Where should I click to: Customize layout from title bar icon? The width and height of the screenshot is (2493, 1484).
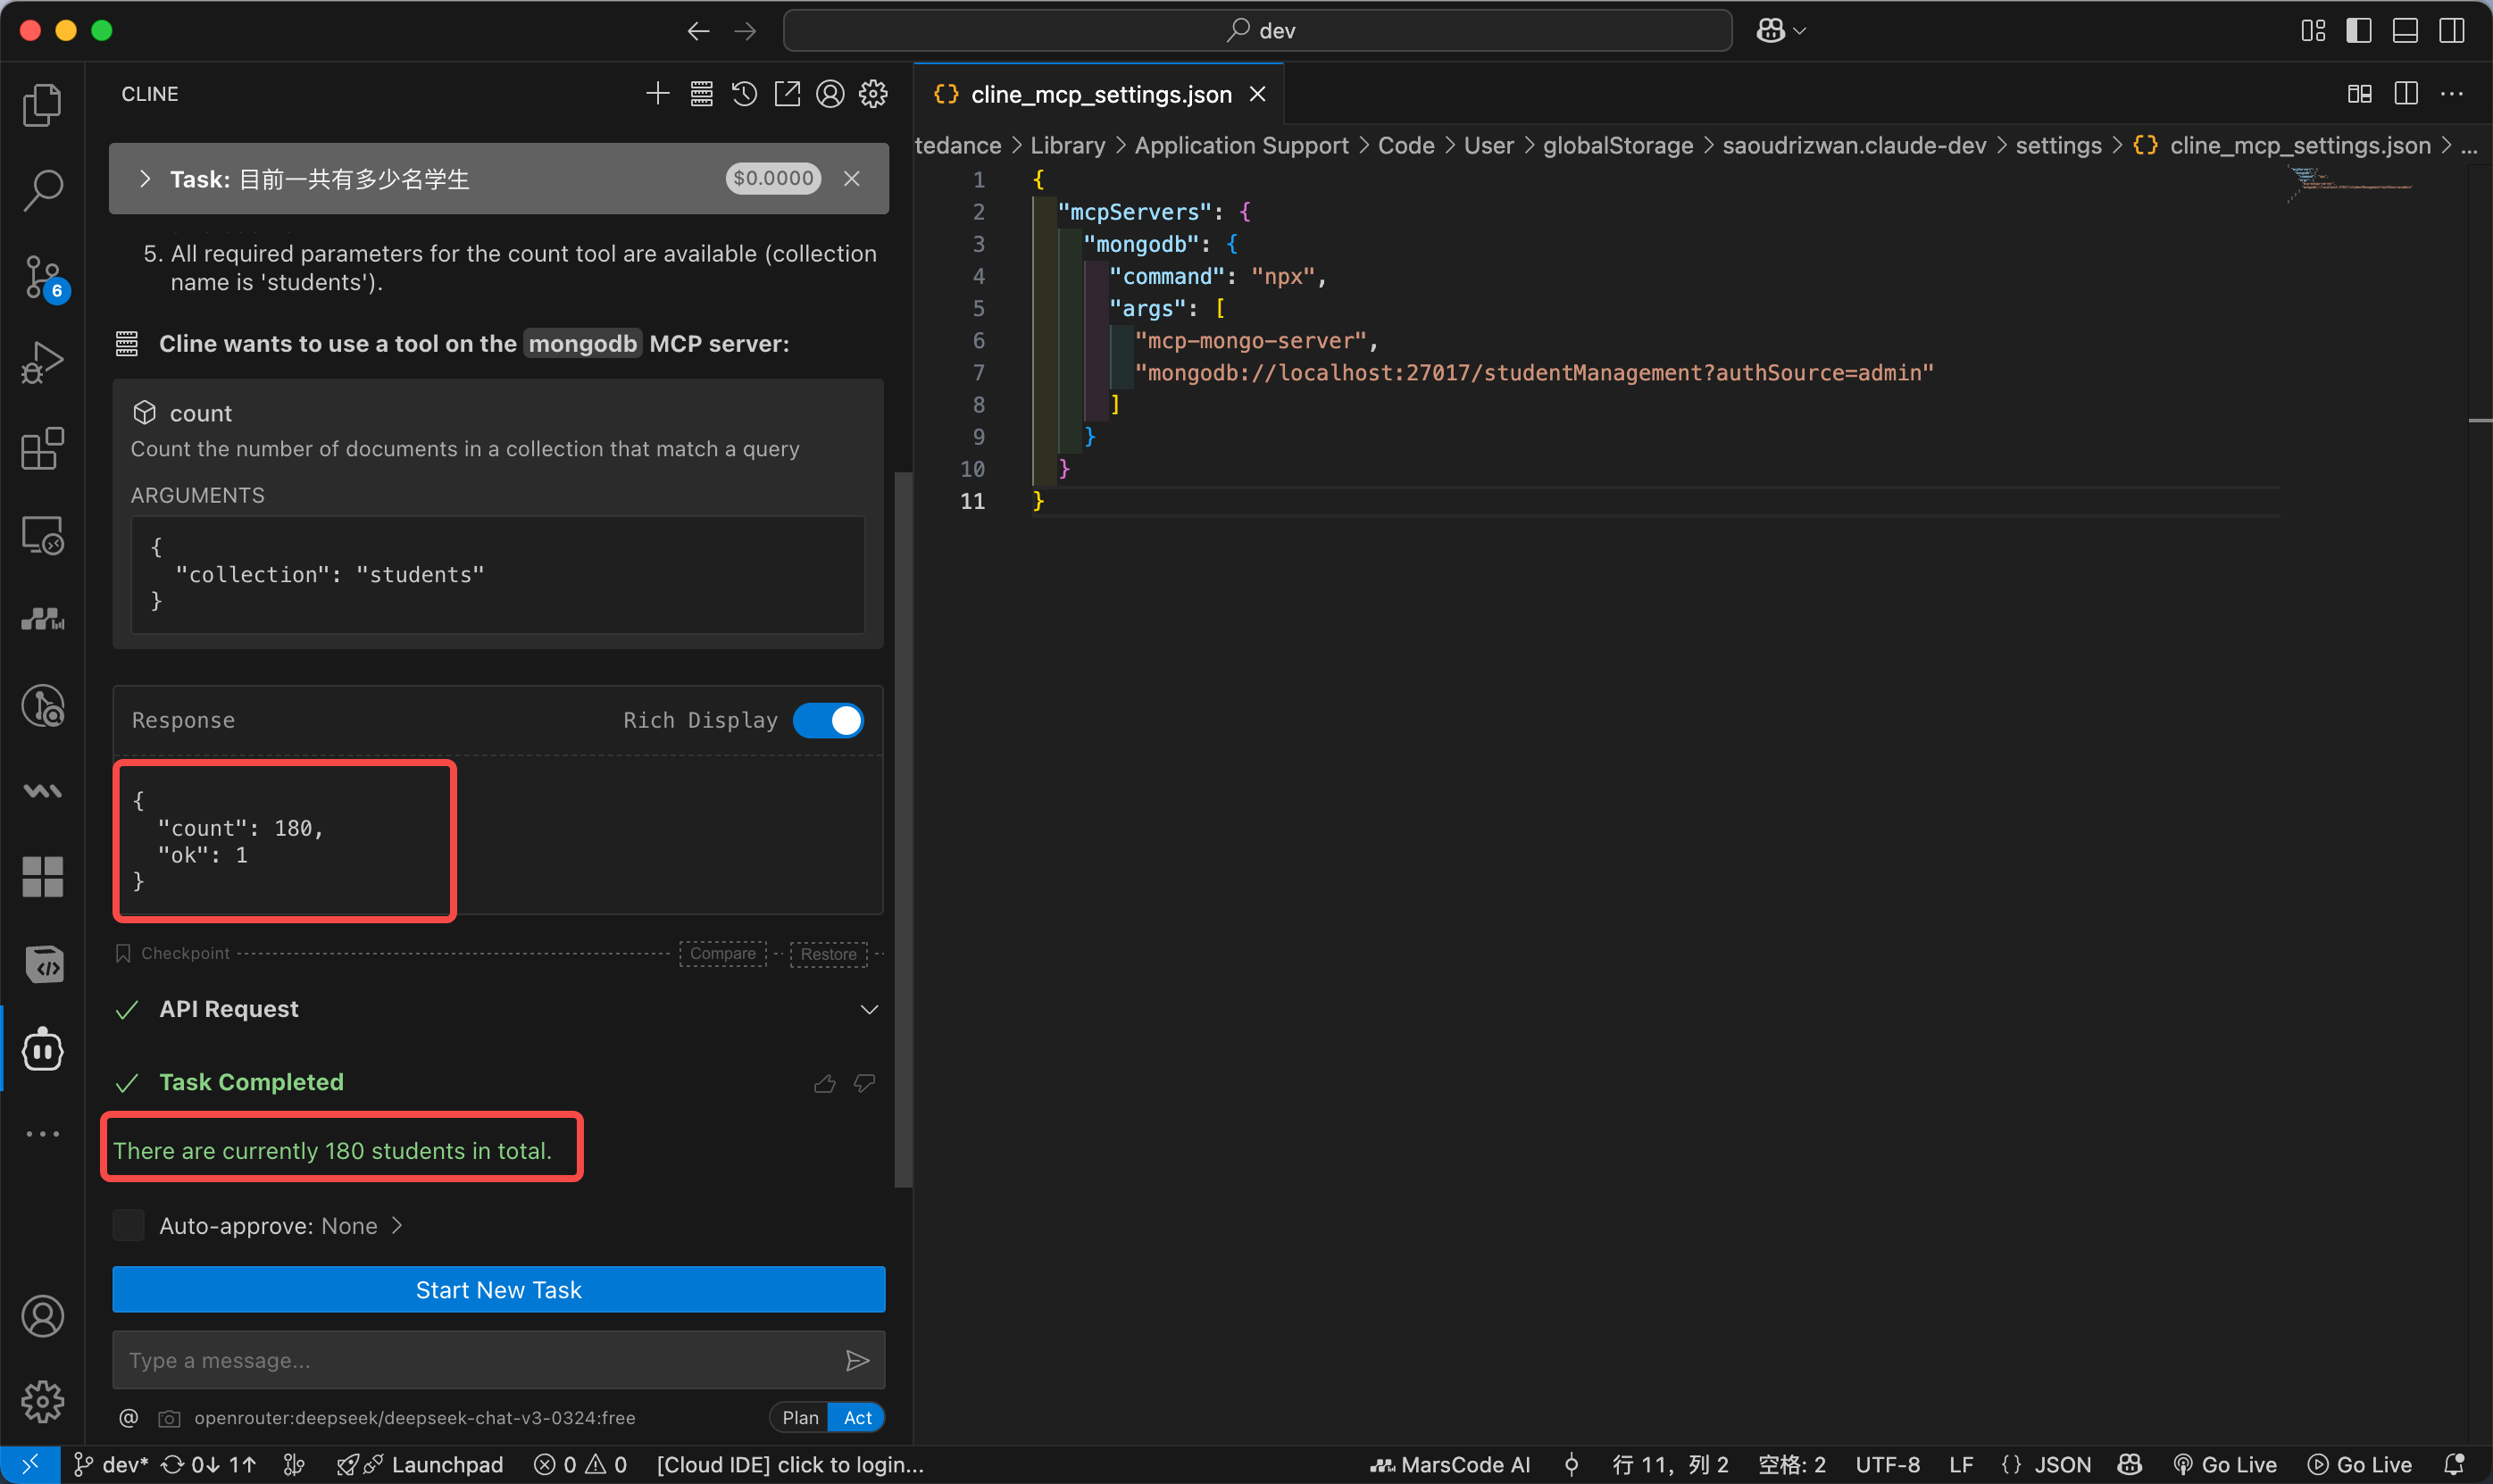pos(2312,31)
